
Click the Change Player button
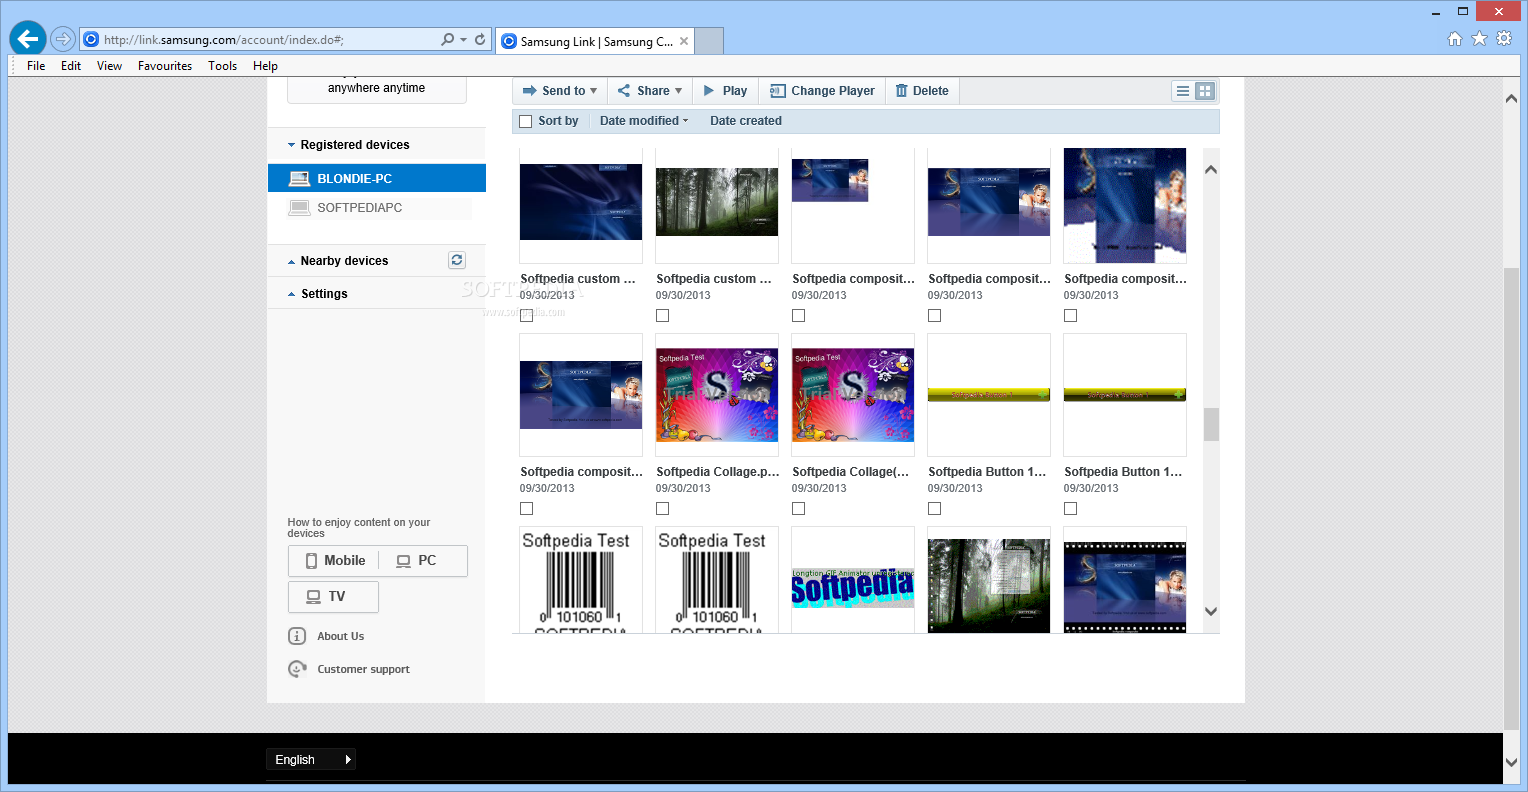(x=822, y=91)
